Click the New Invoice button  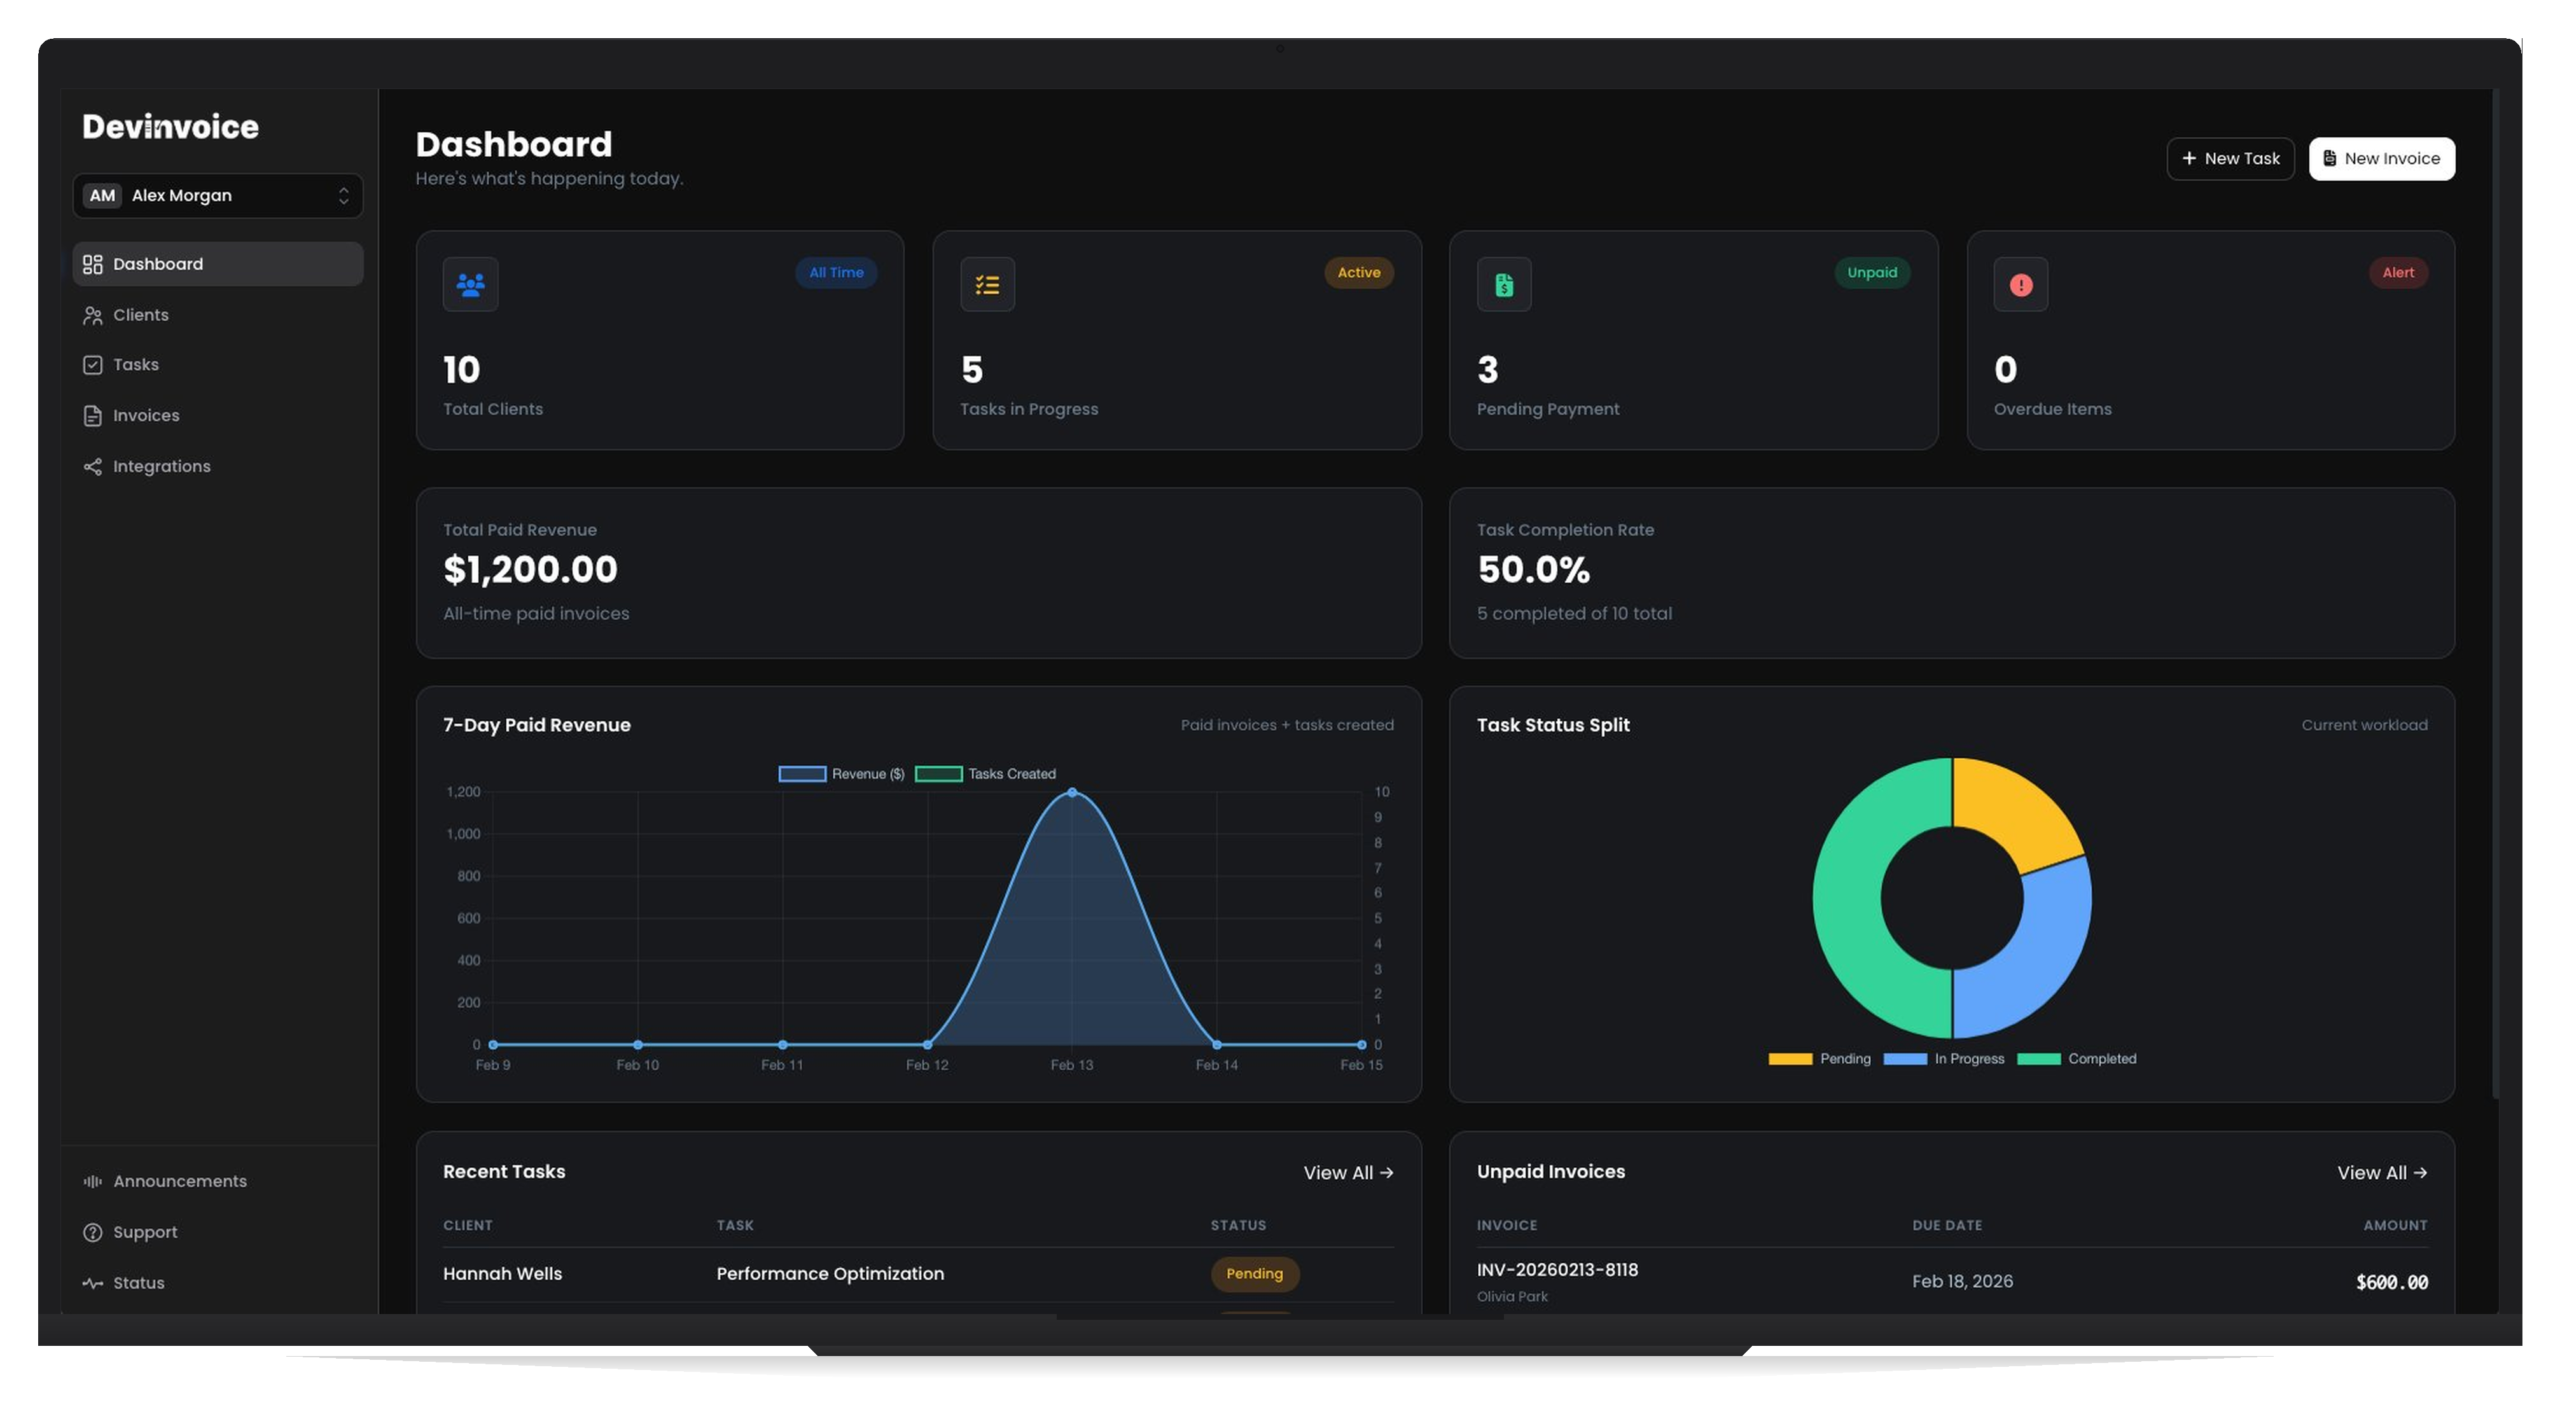tap(2381, 158)
